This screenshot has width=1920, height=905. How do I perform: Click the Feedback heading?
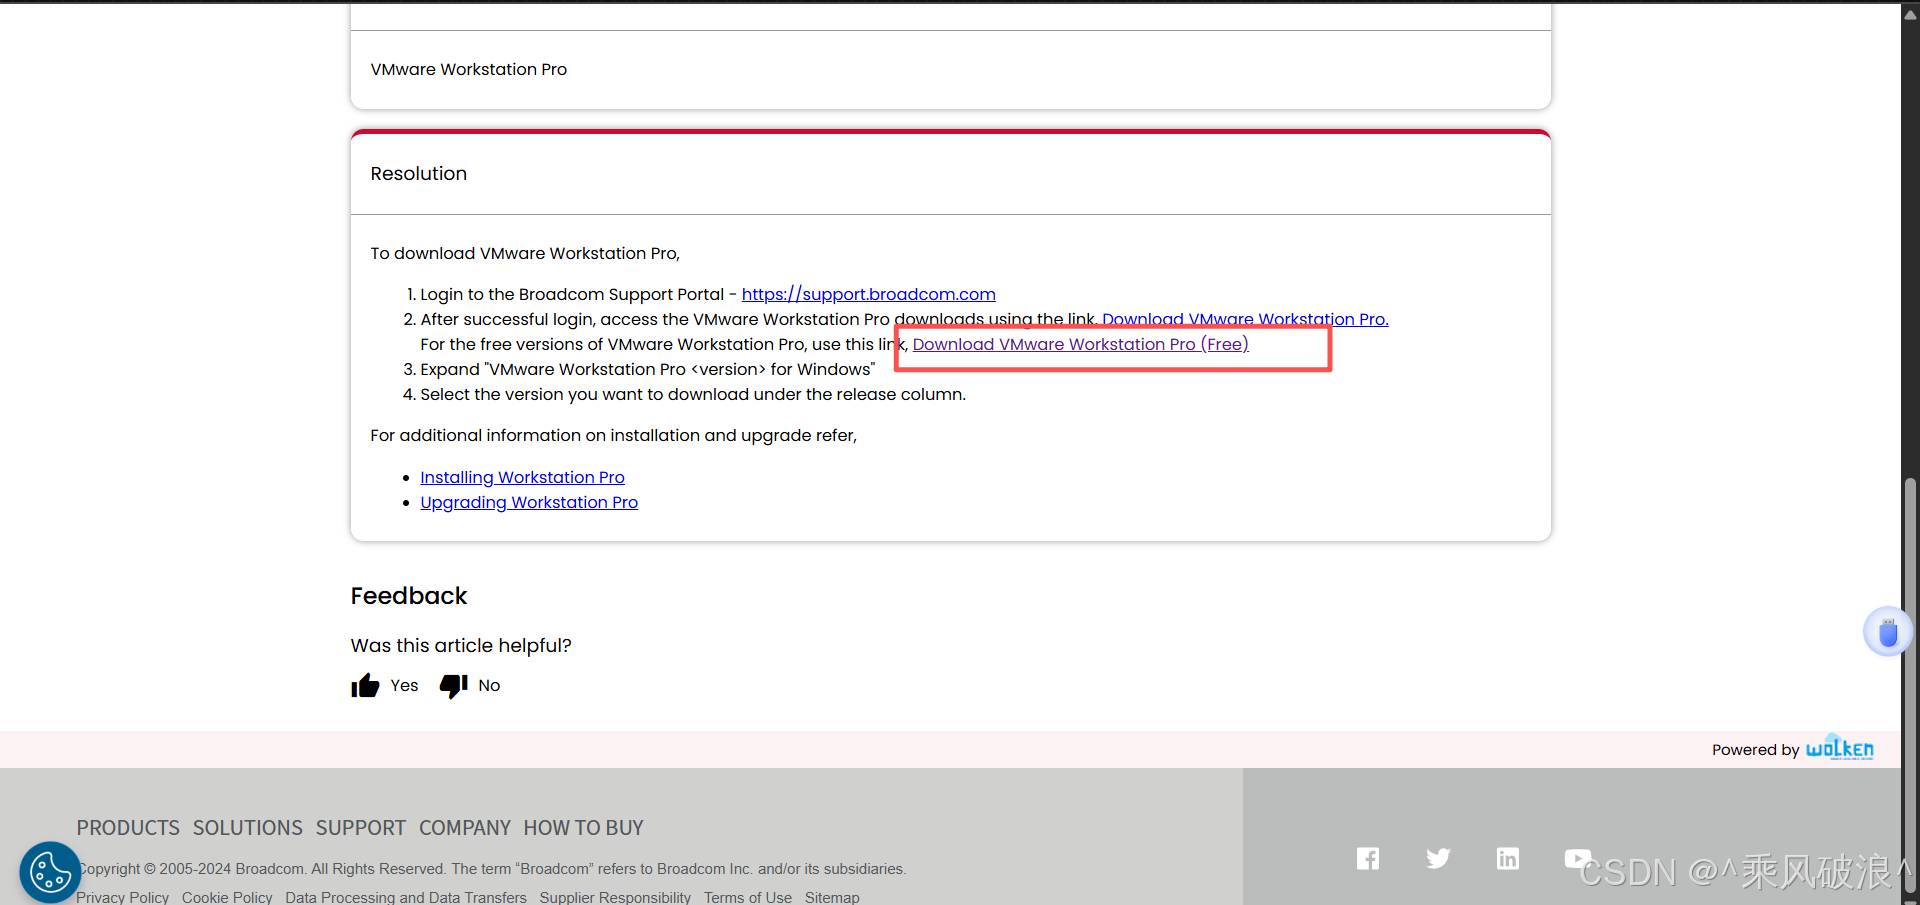(x=409, y=596)
